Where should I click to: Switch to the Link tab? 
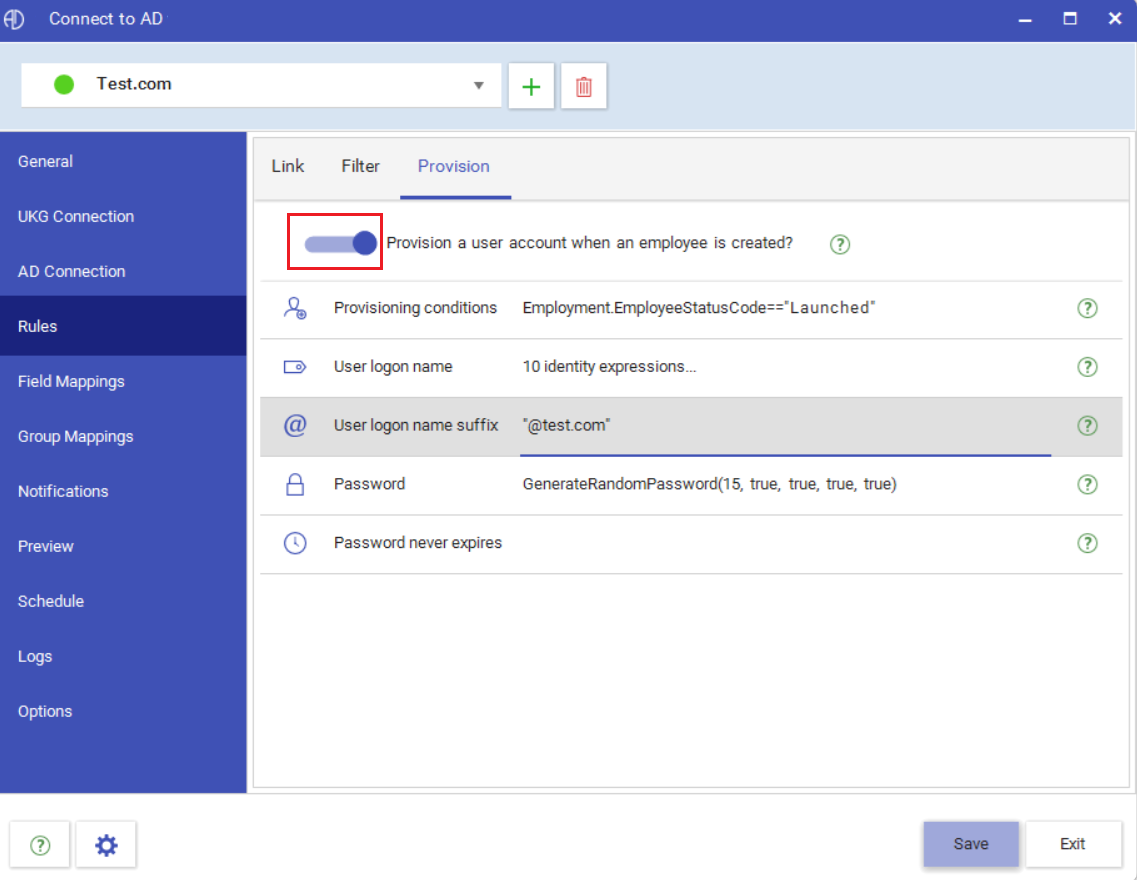click(x=288, y=166)
